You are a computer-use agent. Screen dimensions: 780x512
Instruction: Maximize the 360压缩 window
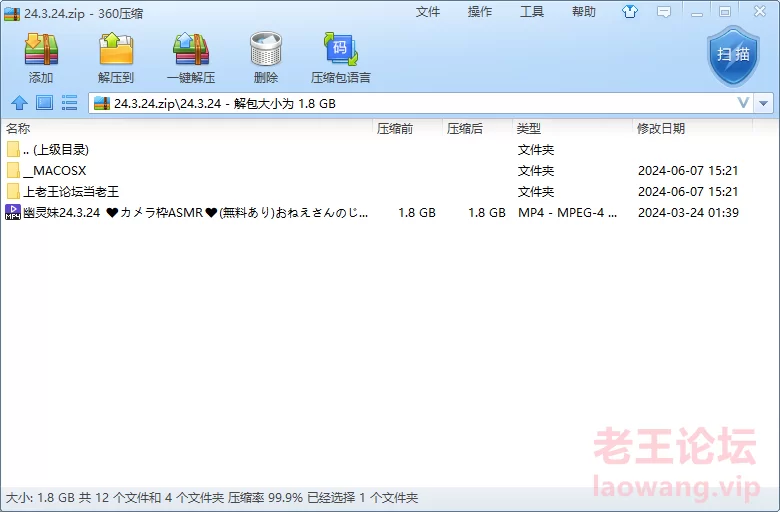725,12
